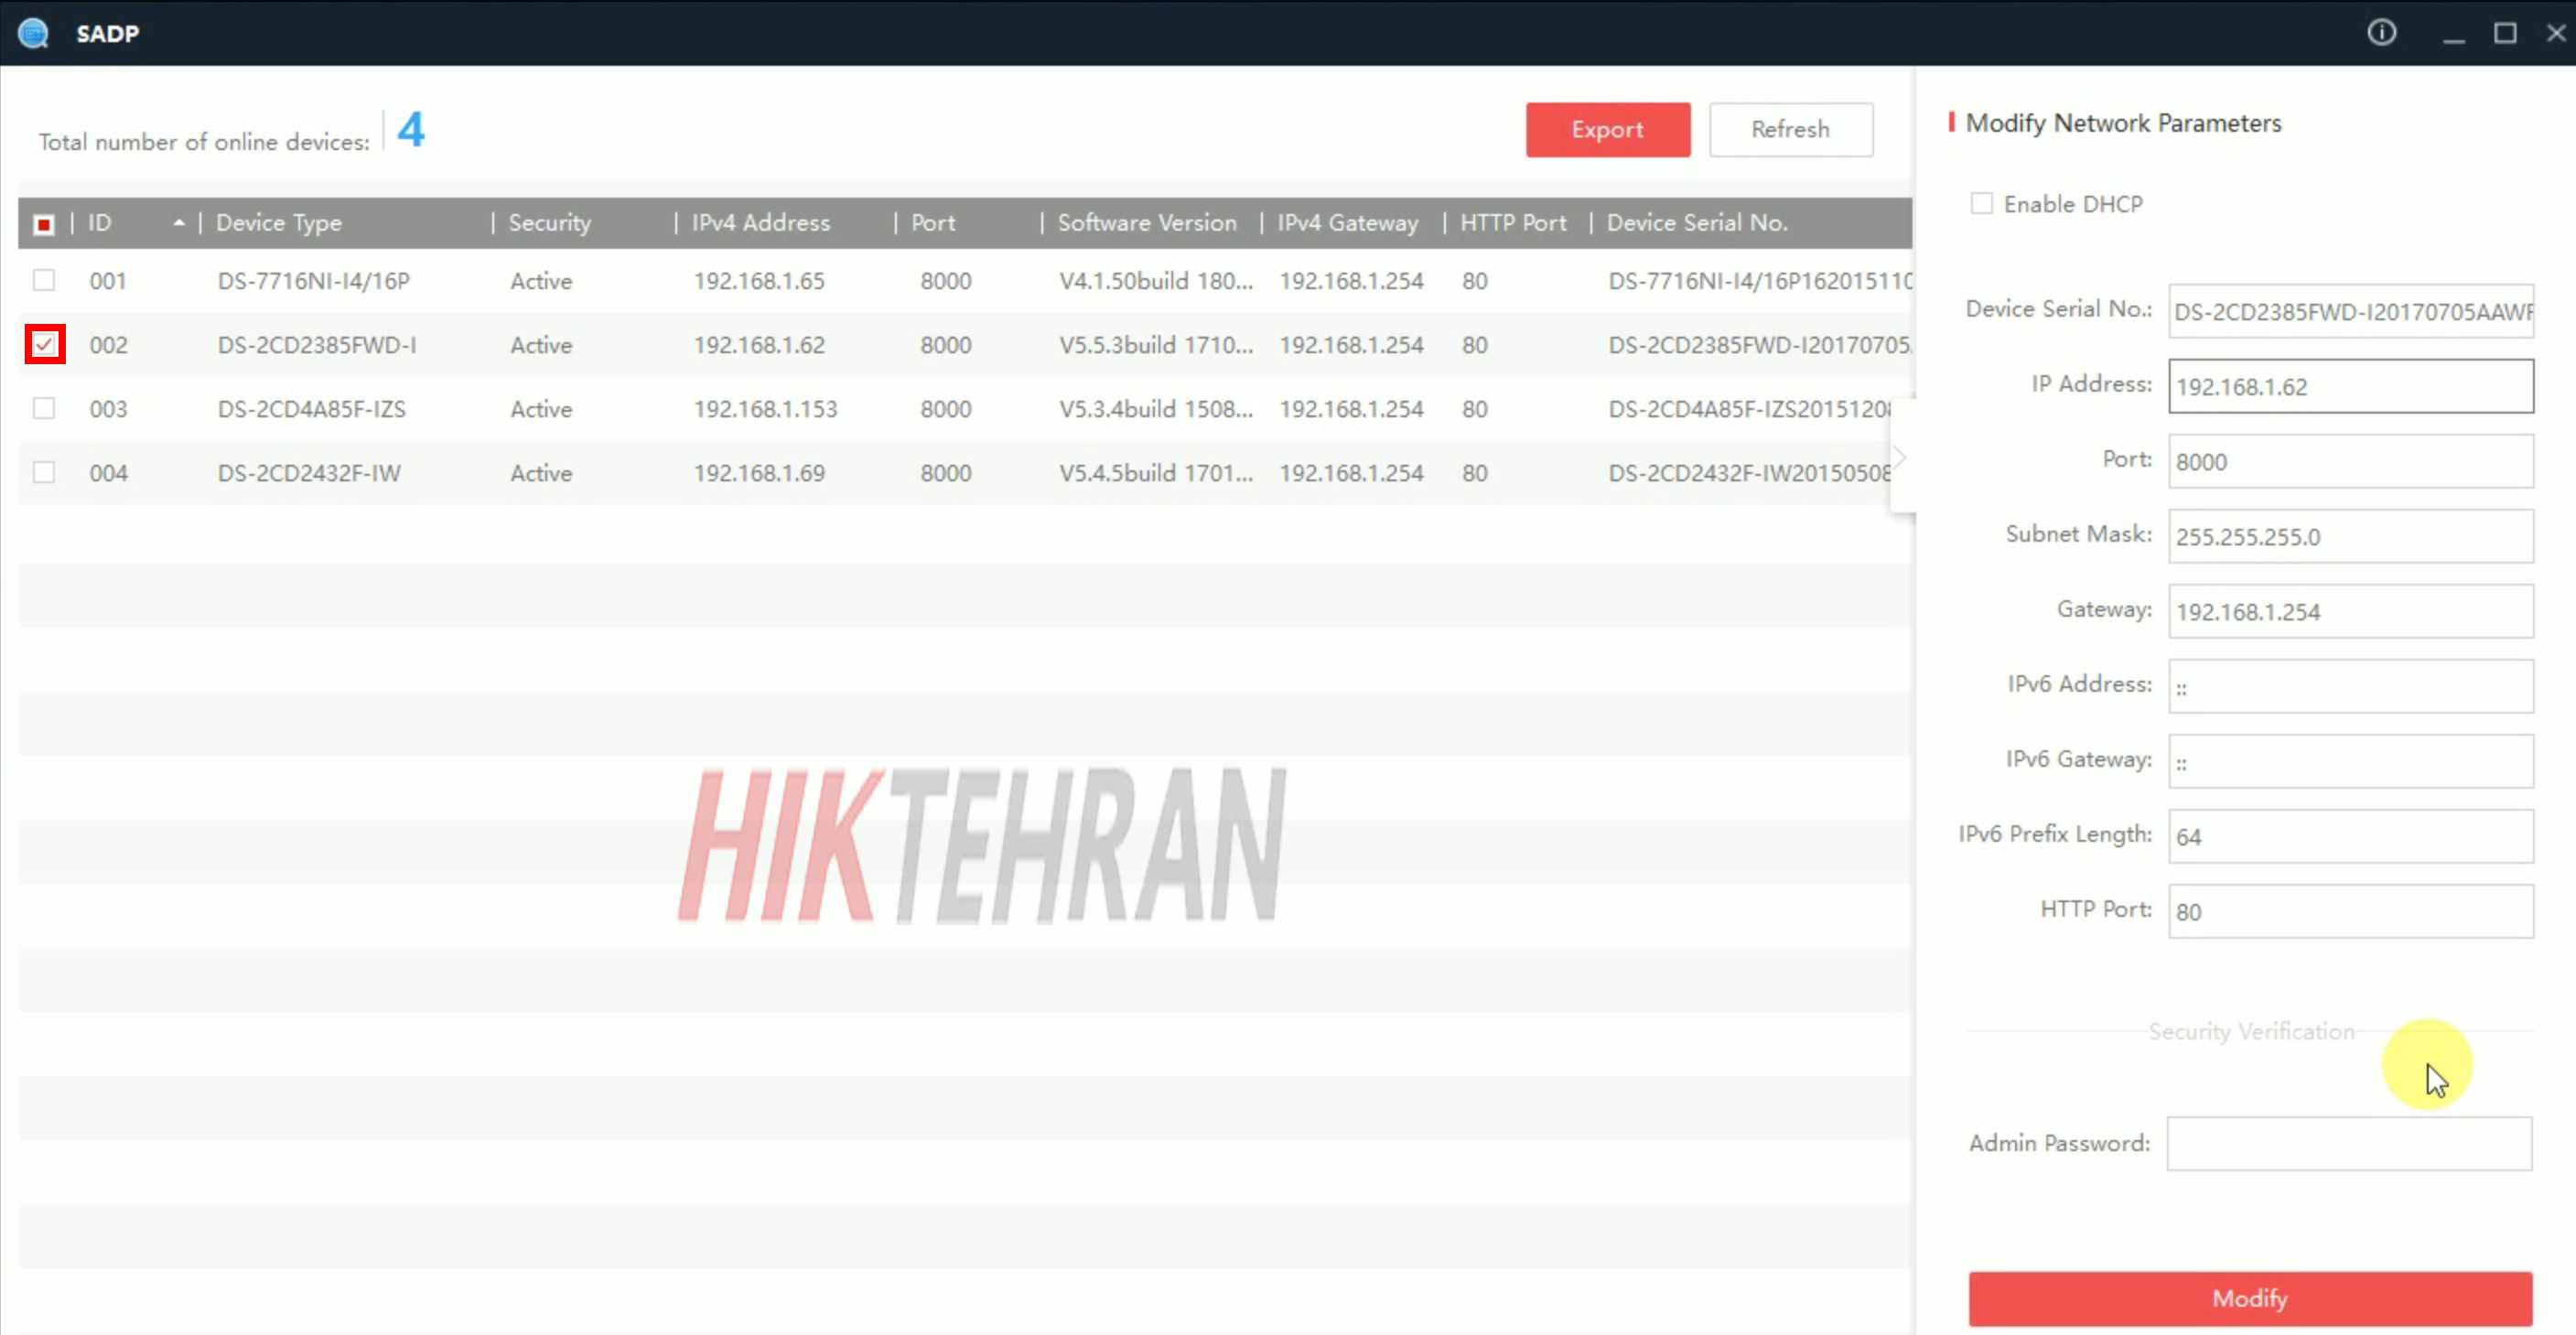
Task: Select device type DS-2CD4A85F-IZS
Action: click(312, 409)
